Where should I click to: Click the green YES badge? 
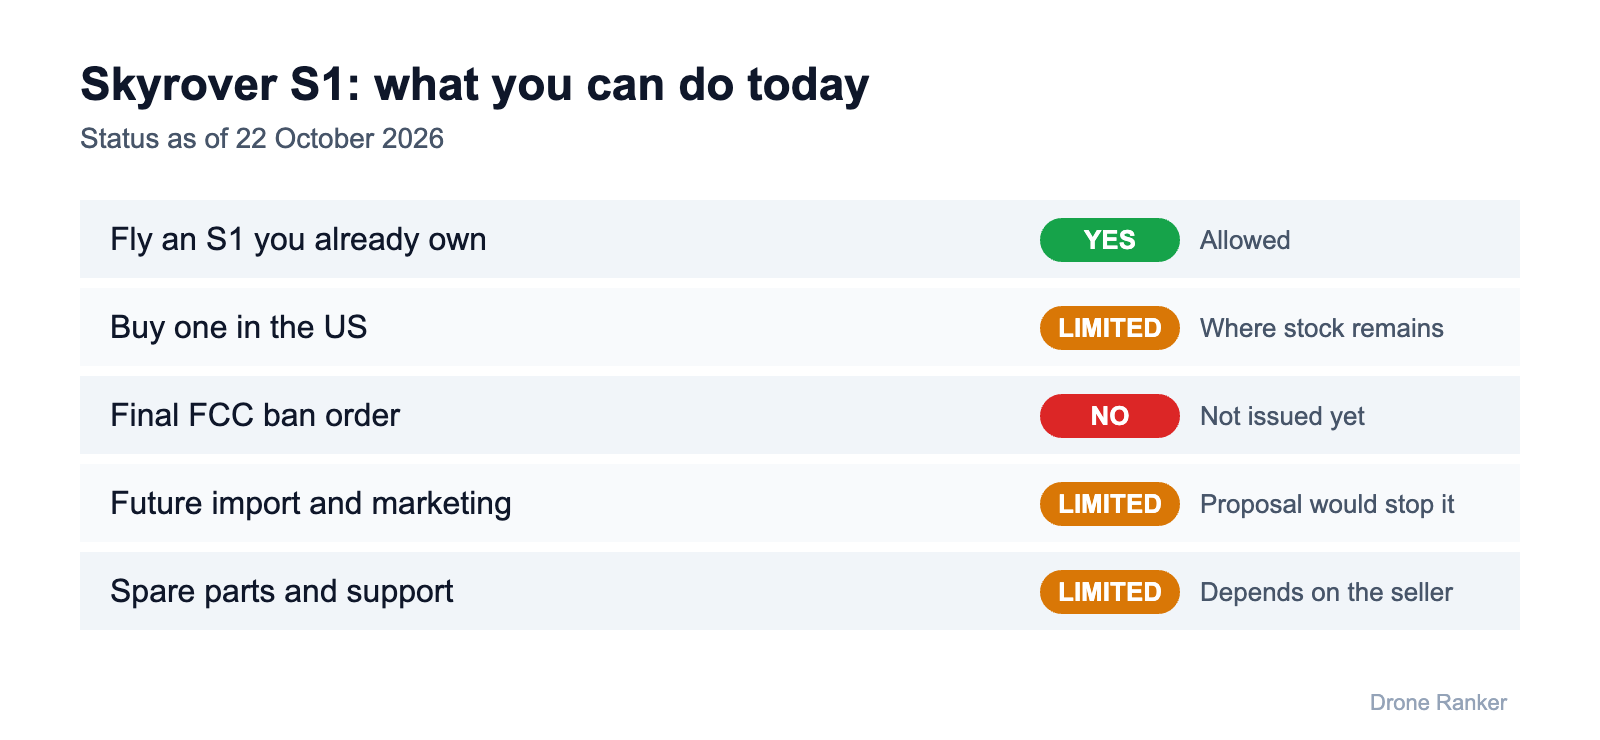pos(1109,240)
